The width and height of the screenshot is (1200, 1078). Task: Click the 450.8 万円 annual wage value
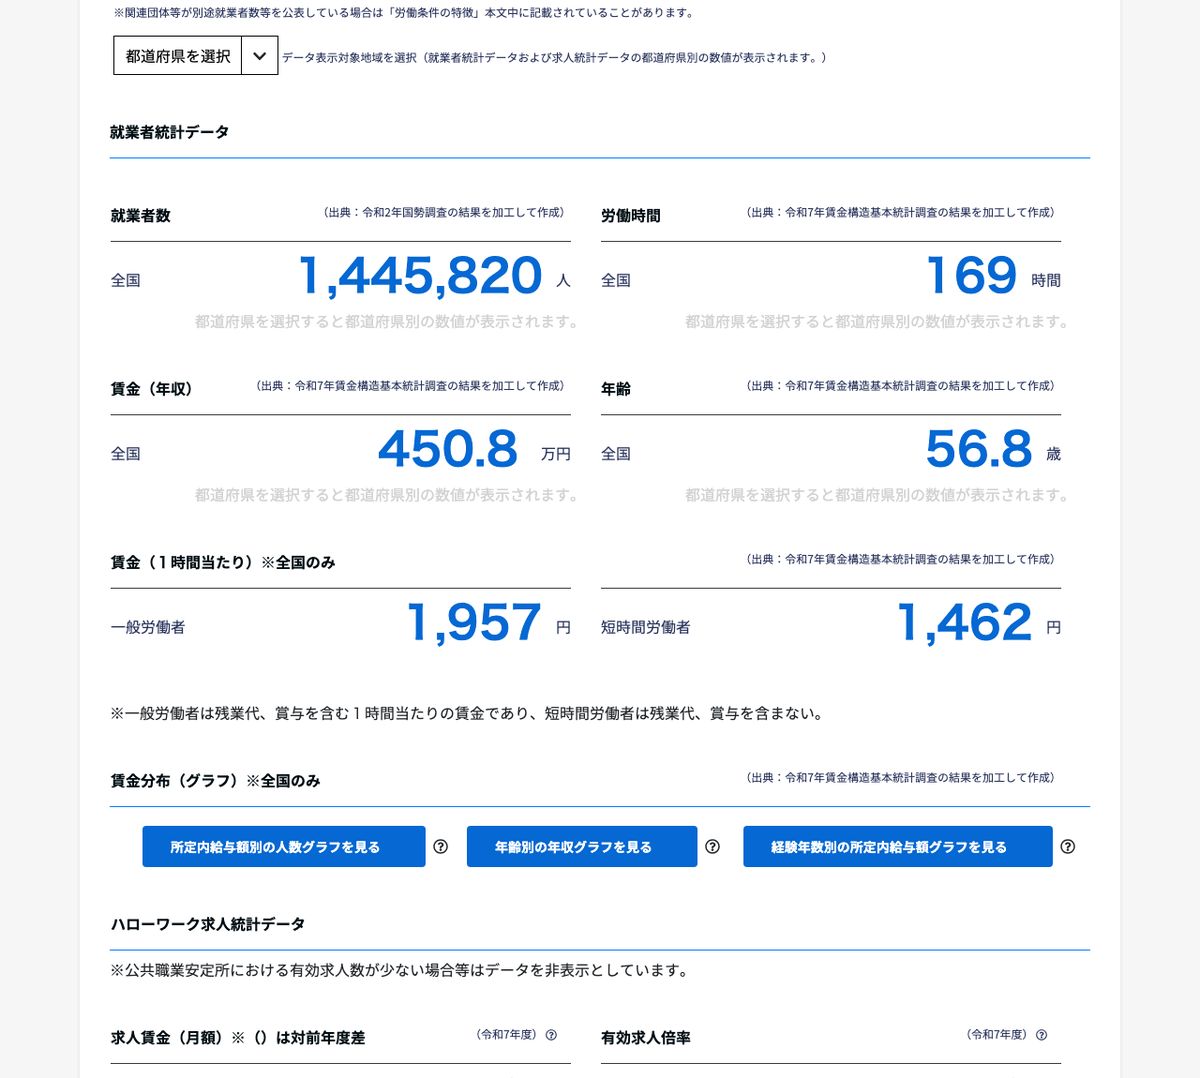(x=448, y=449)
